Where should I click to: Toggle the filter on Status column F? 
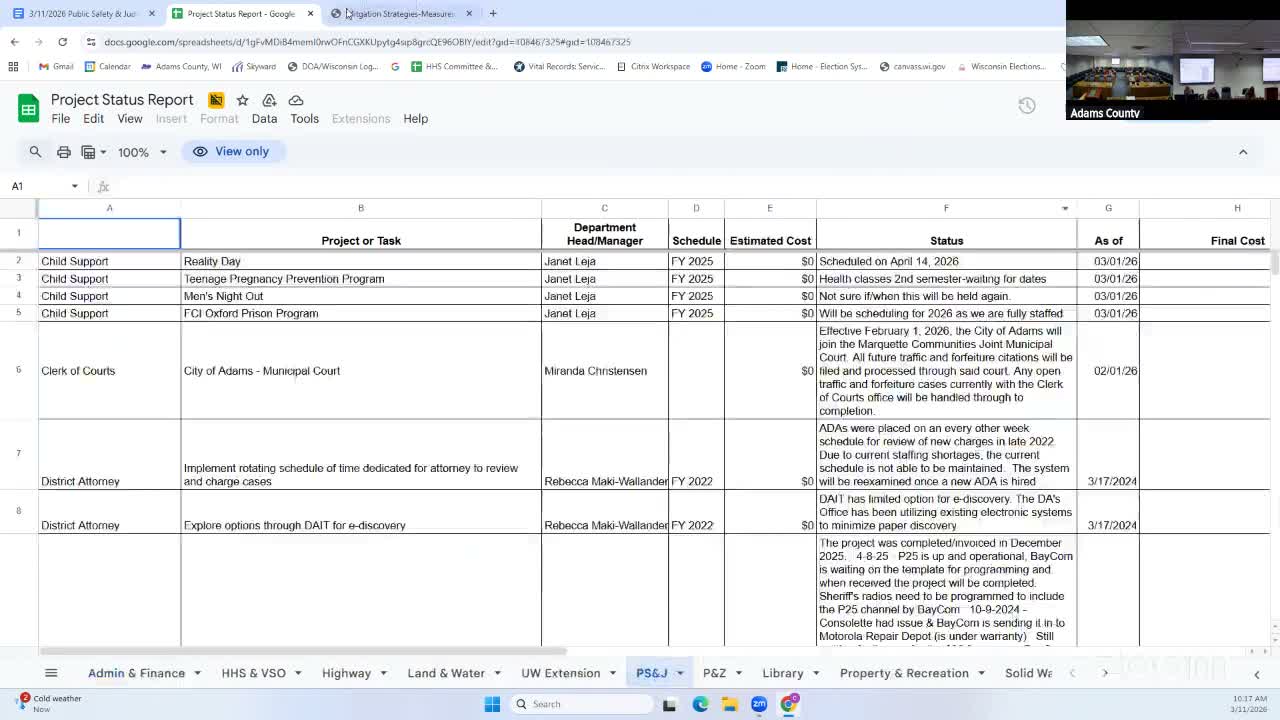[x=1065, y=208]
